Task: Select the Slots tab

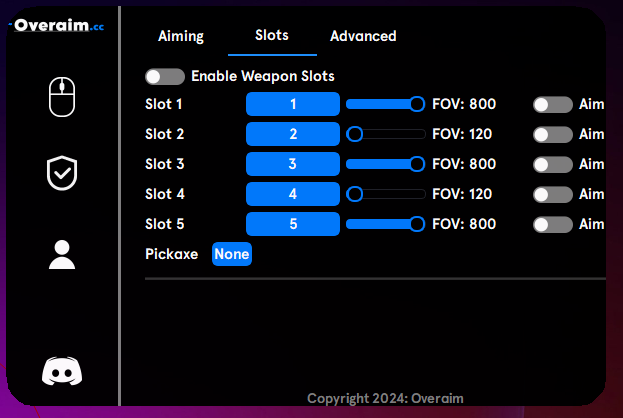Action: 272,35
